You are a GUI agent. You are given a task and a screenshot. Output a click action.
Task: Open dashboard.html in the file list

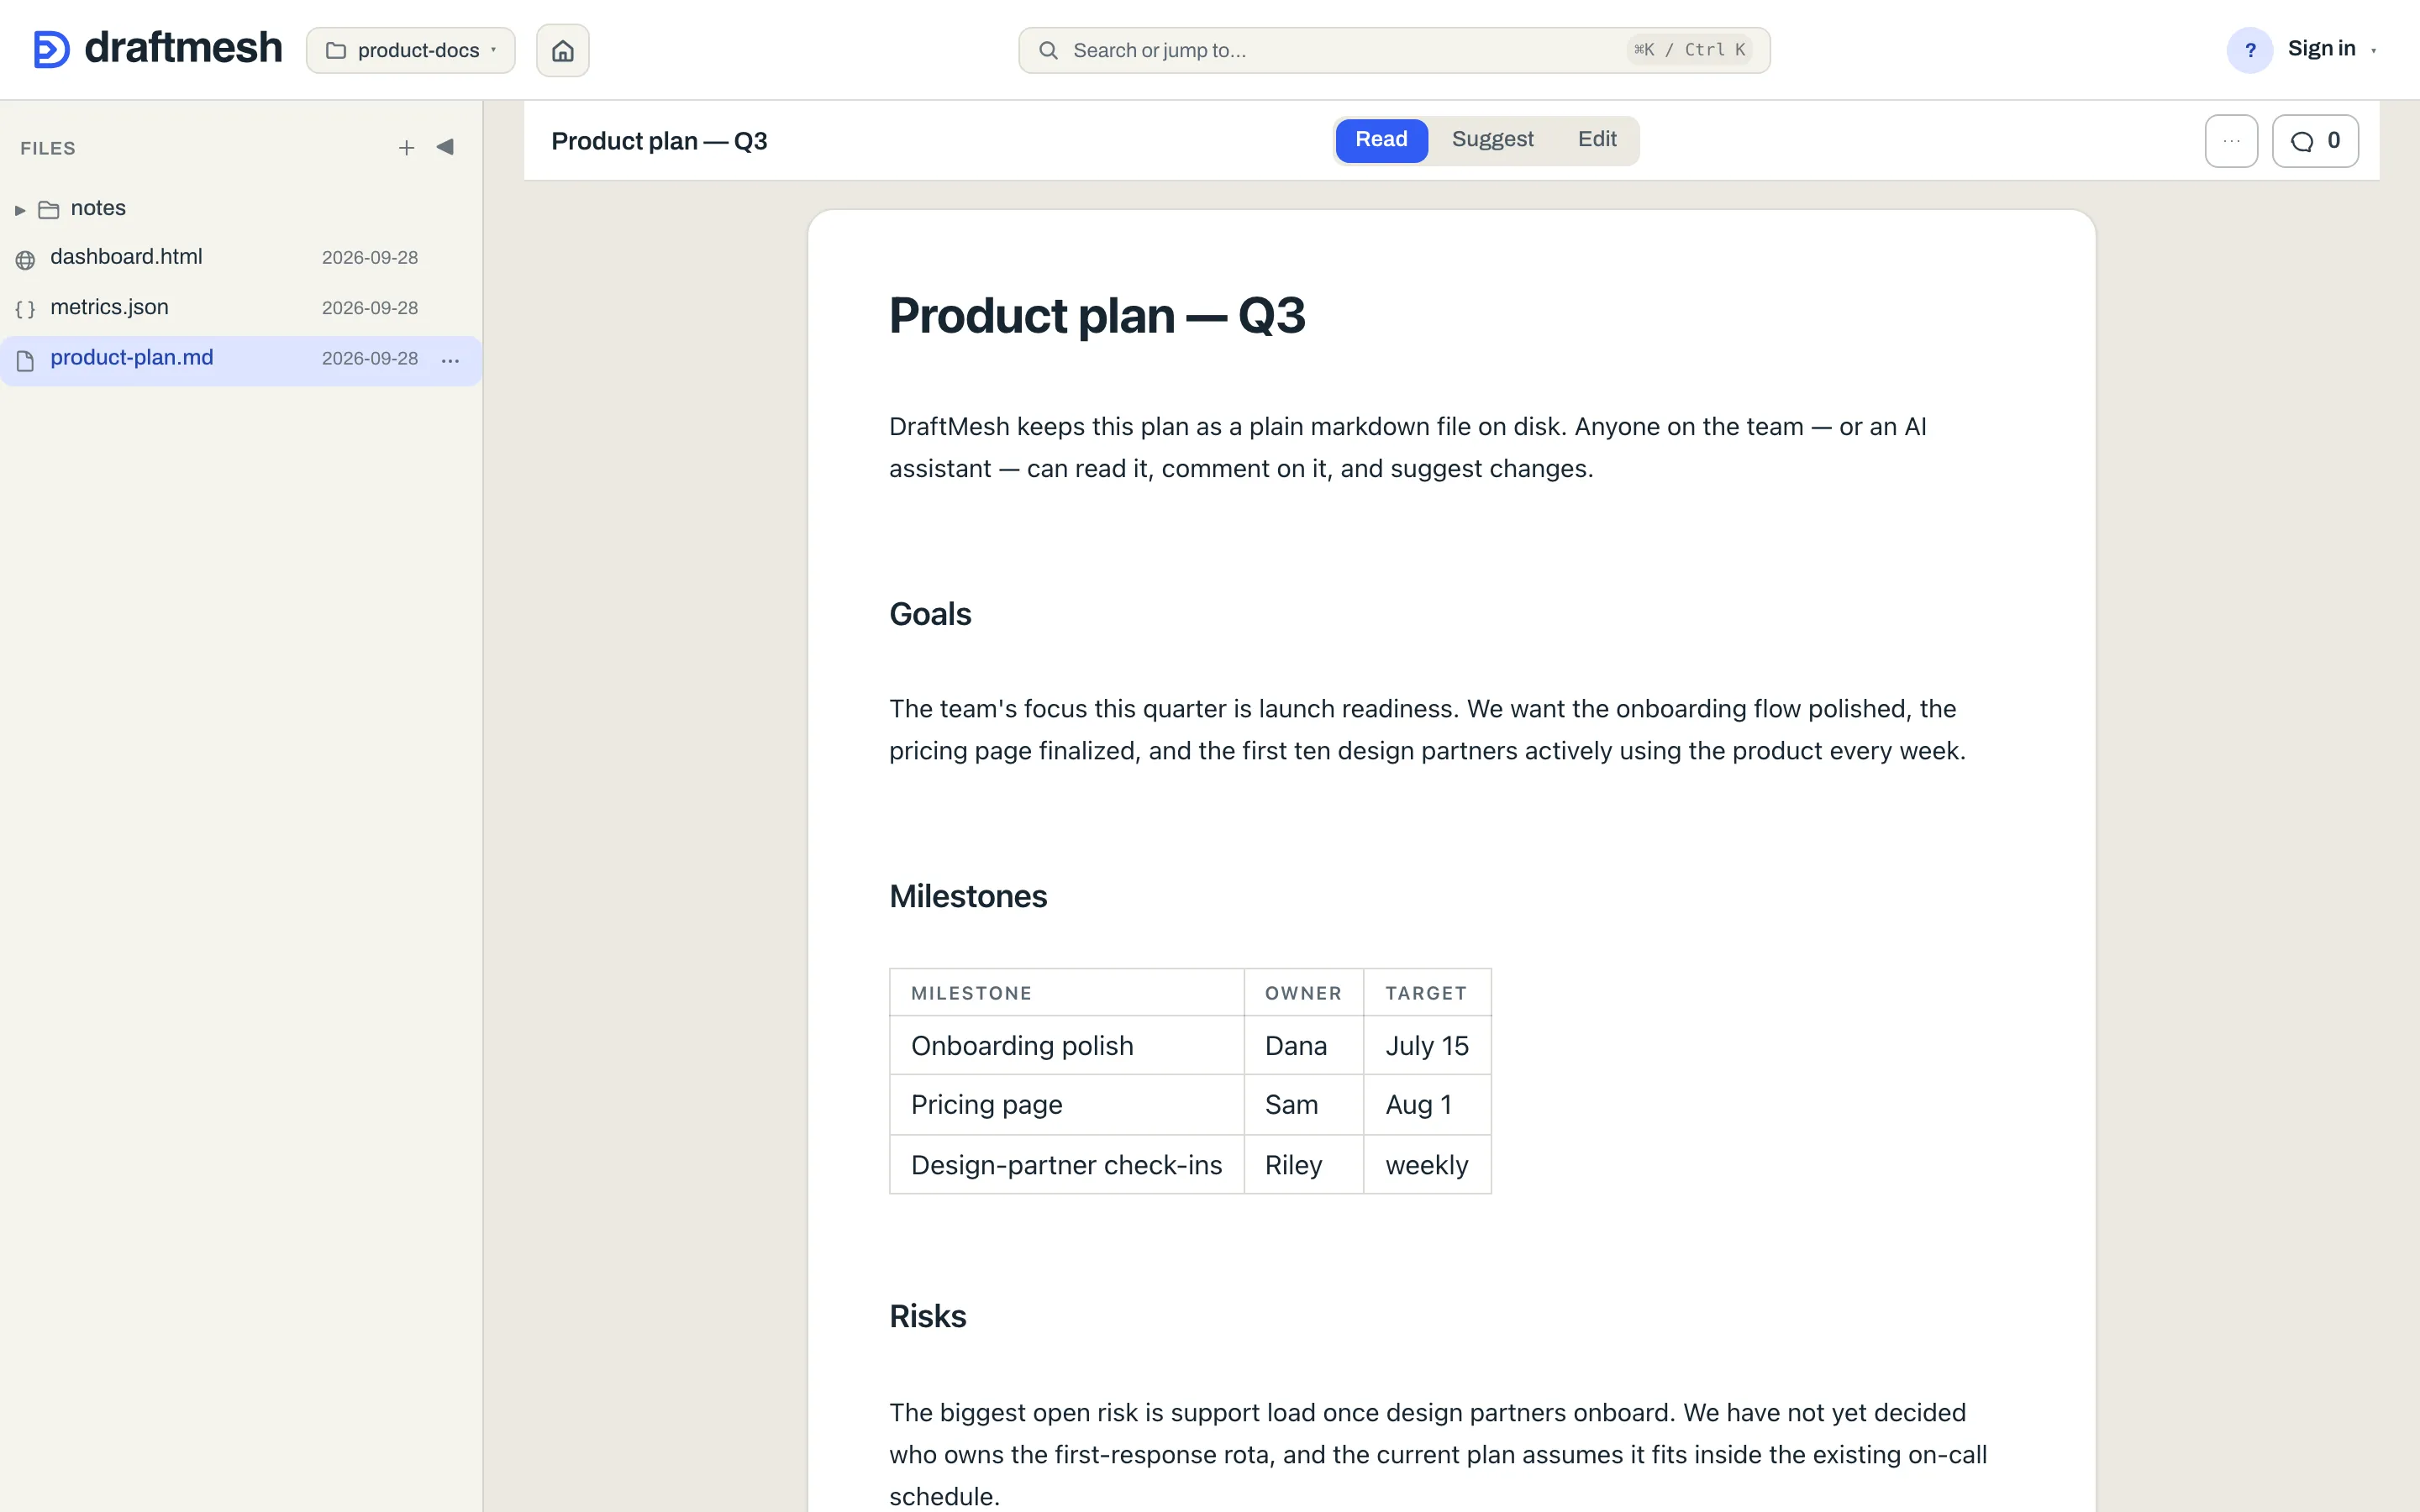(x=241, y=258)
